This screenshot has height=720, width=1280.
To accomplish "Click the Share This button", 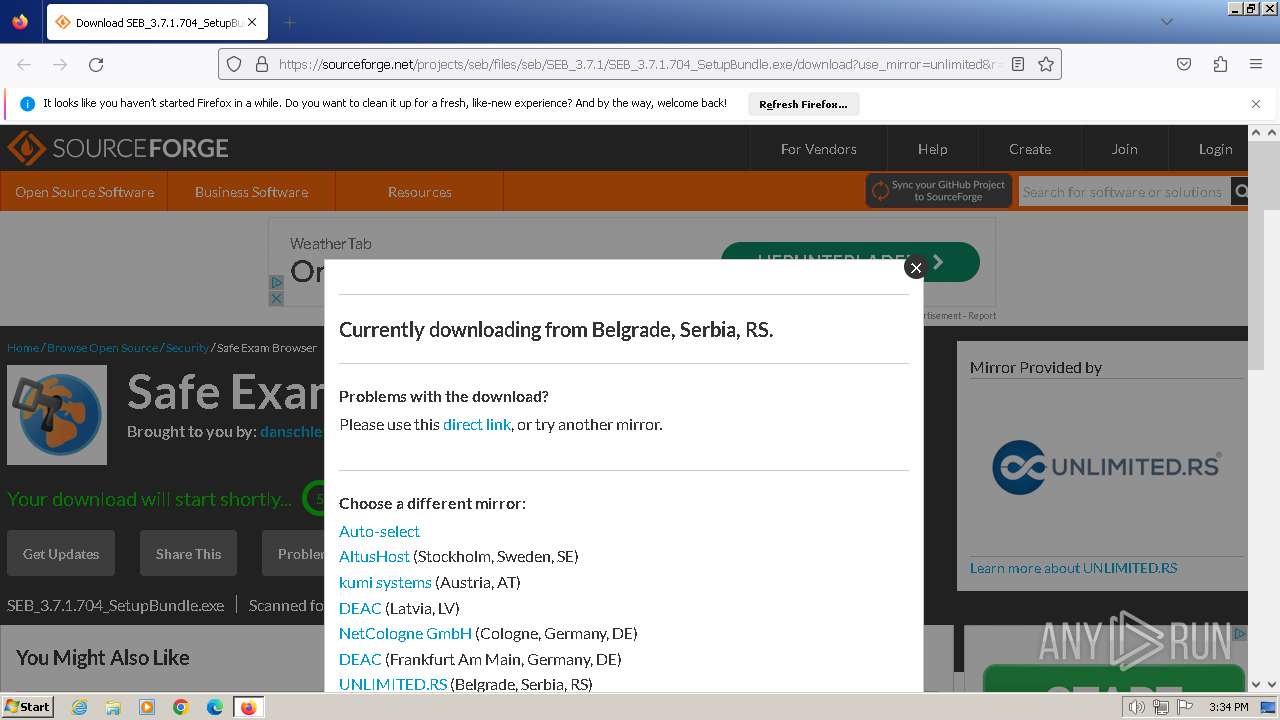I will click(x=188, y=553).
